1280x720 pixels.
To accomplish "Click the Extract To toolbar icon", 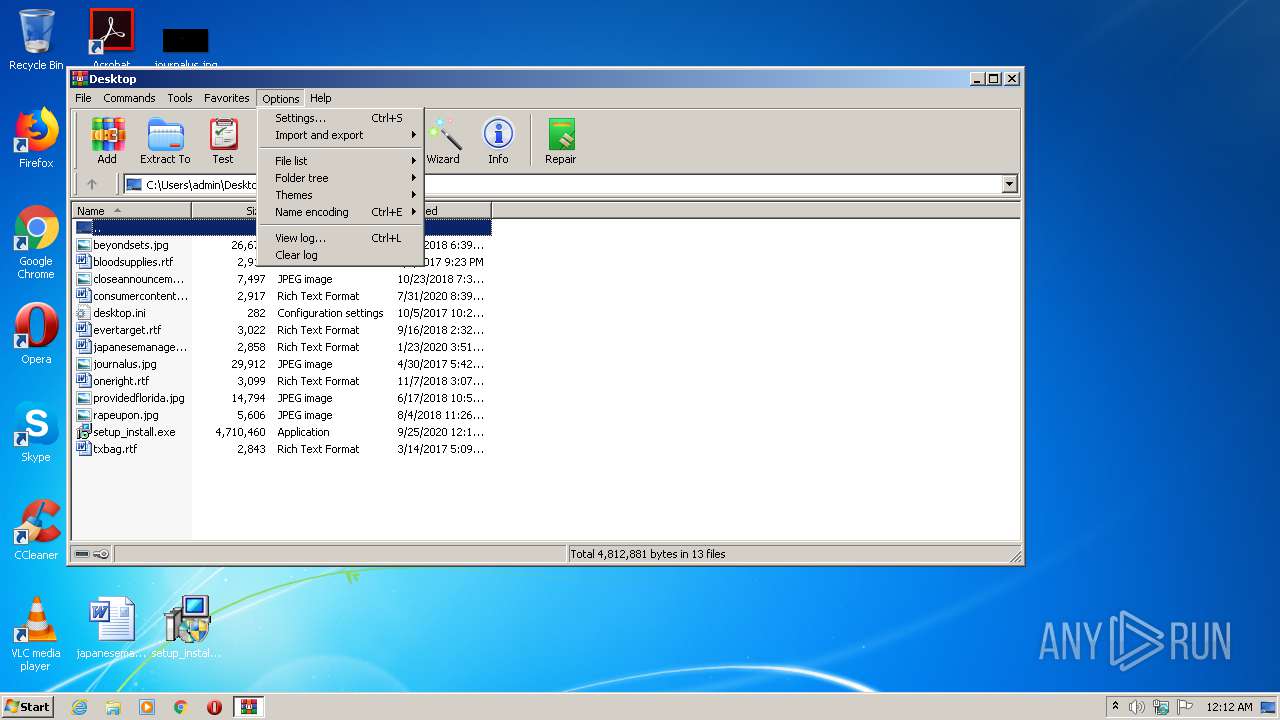I will [165, 141].
